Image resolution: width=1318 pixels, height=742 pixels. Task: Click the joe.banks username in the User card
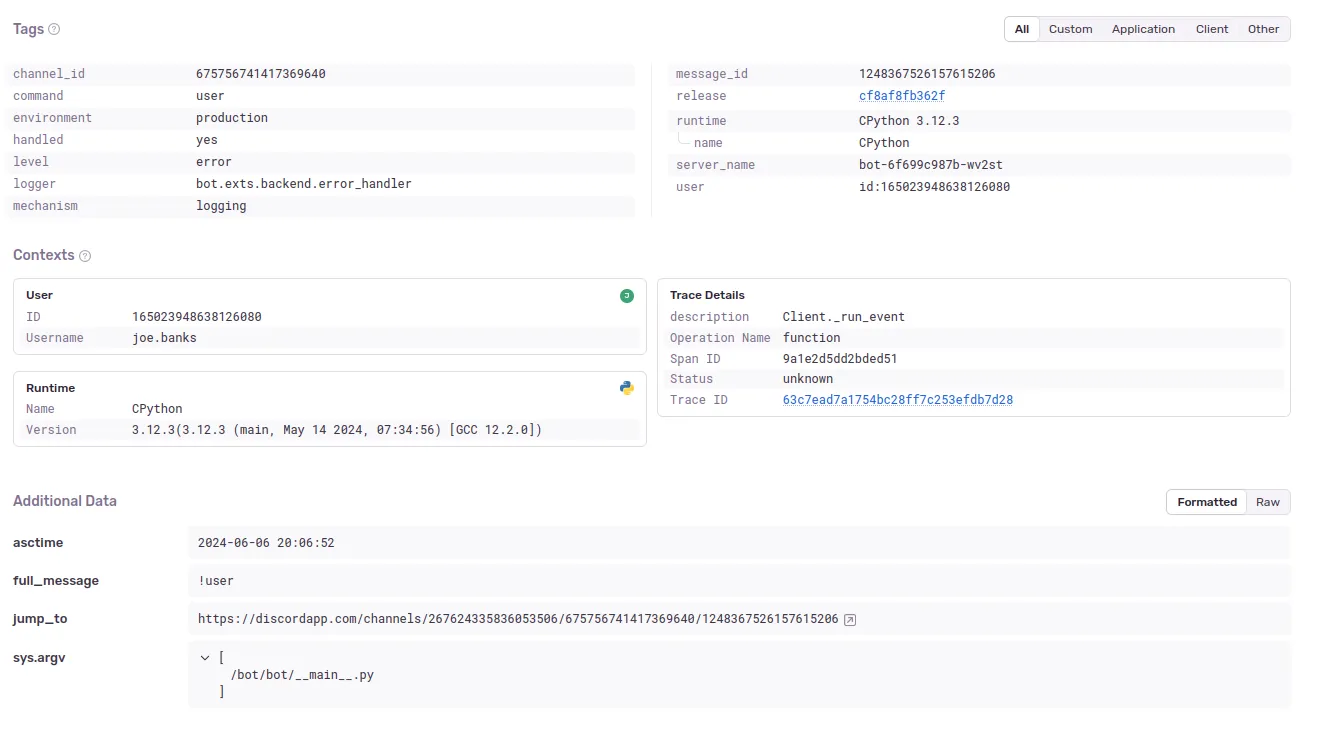pyautogui.click(x=164, y=337)
